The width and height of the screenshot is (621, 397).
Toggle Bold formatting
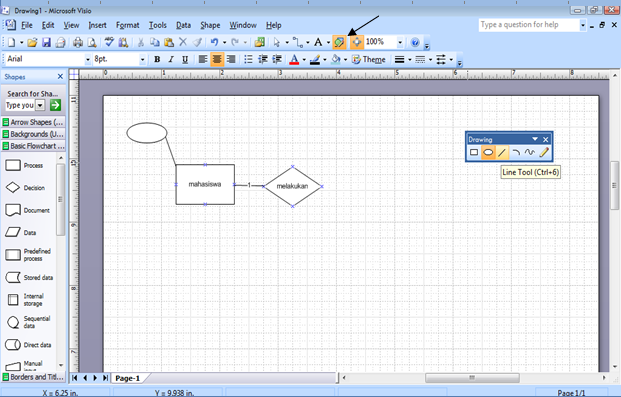click(x=157, y=59)
